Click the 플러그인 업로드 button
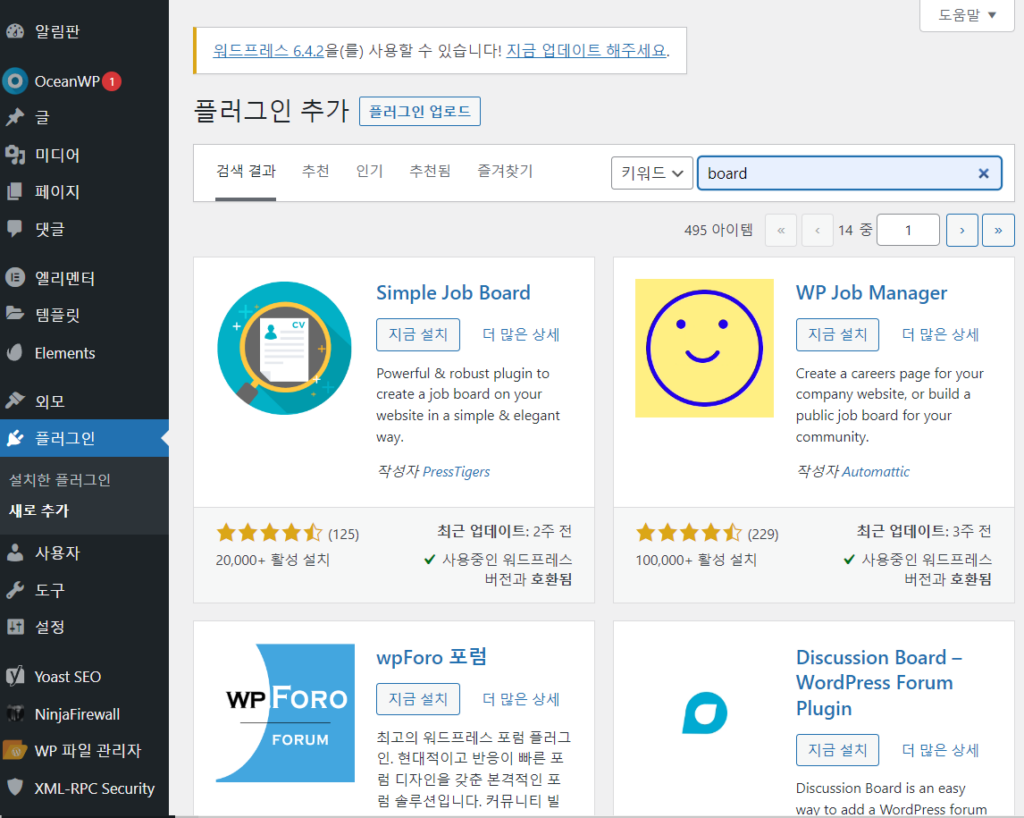This screenshot has height=818, width=1024. coord(420,111)
